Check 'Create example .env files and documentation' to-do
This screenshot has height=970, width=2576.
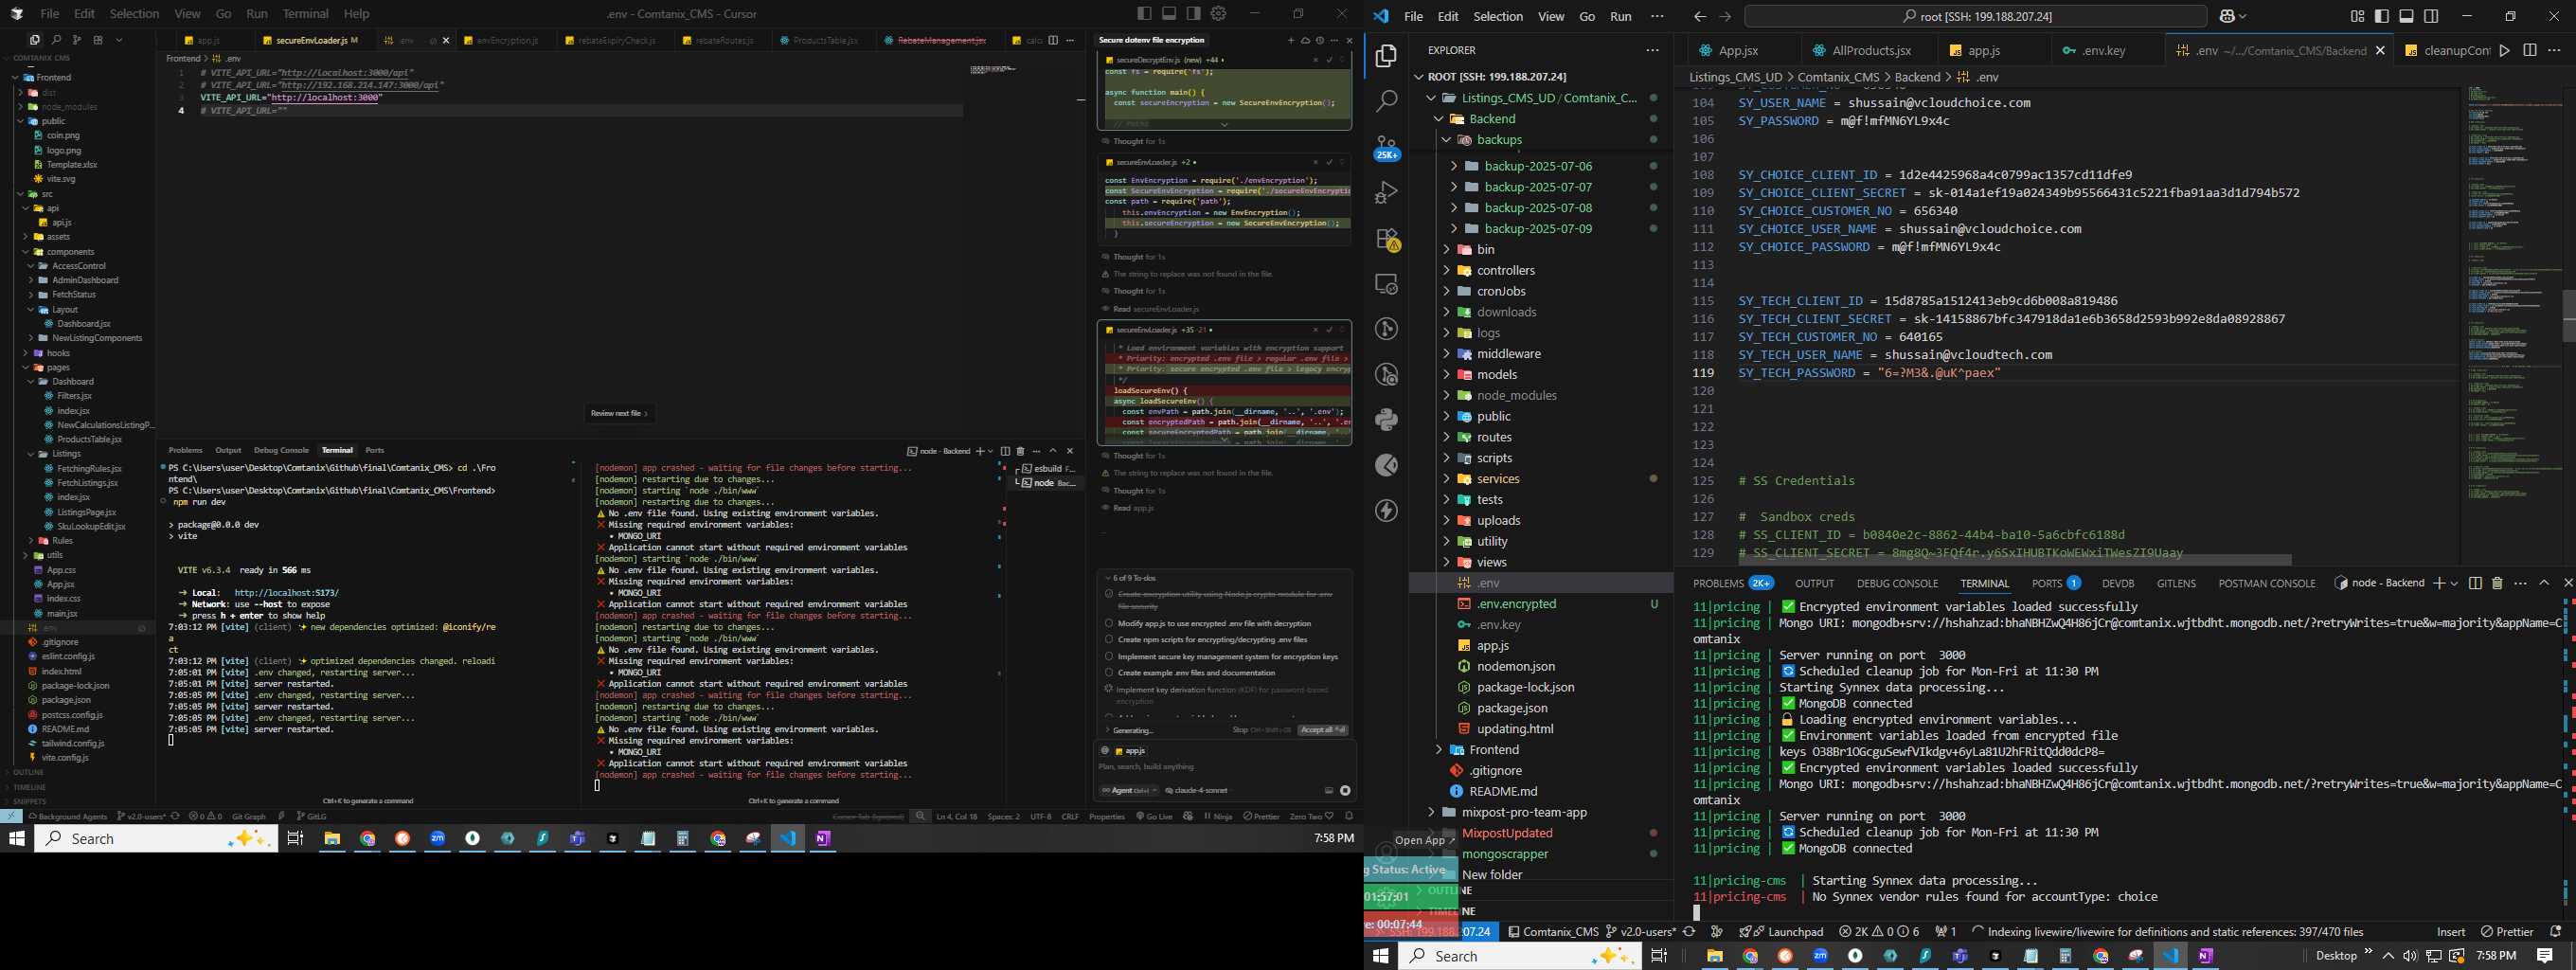[1108, 672]
